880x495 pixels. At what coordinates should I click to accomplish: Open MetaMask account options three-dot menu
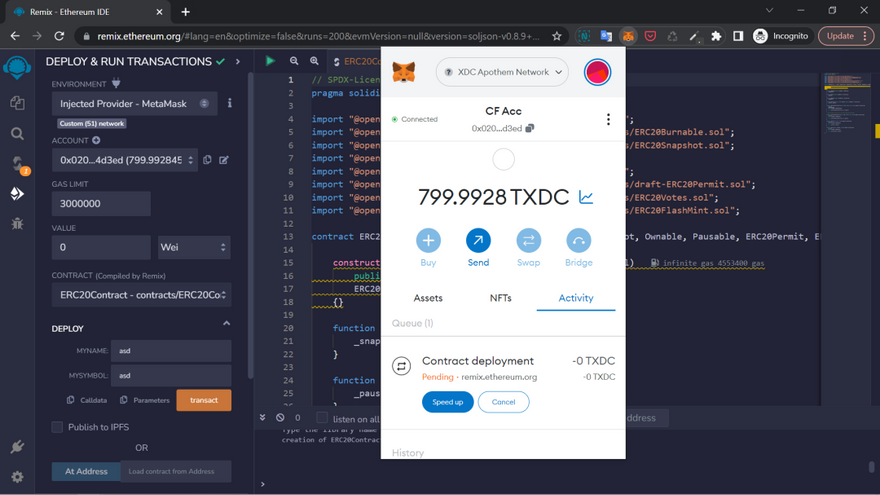608,119
